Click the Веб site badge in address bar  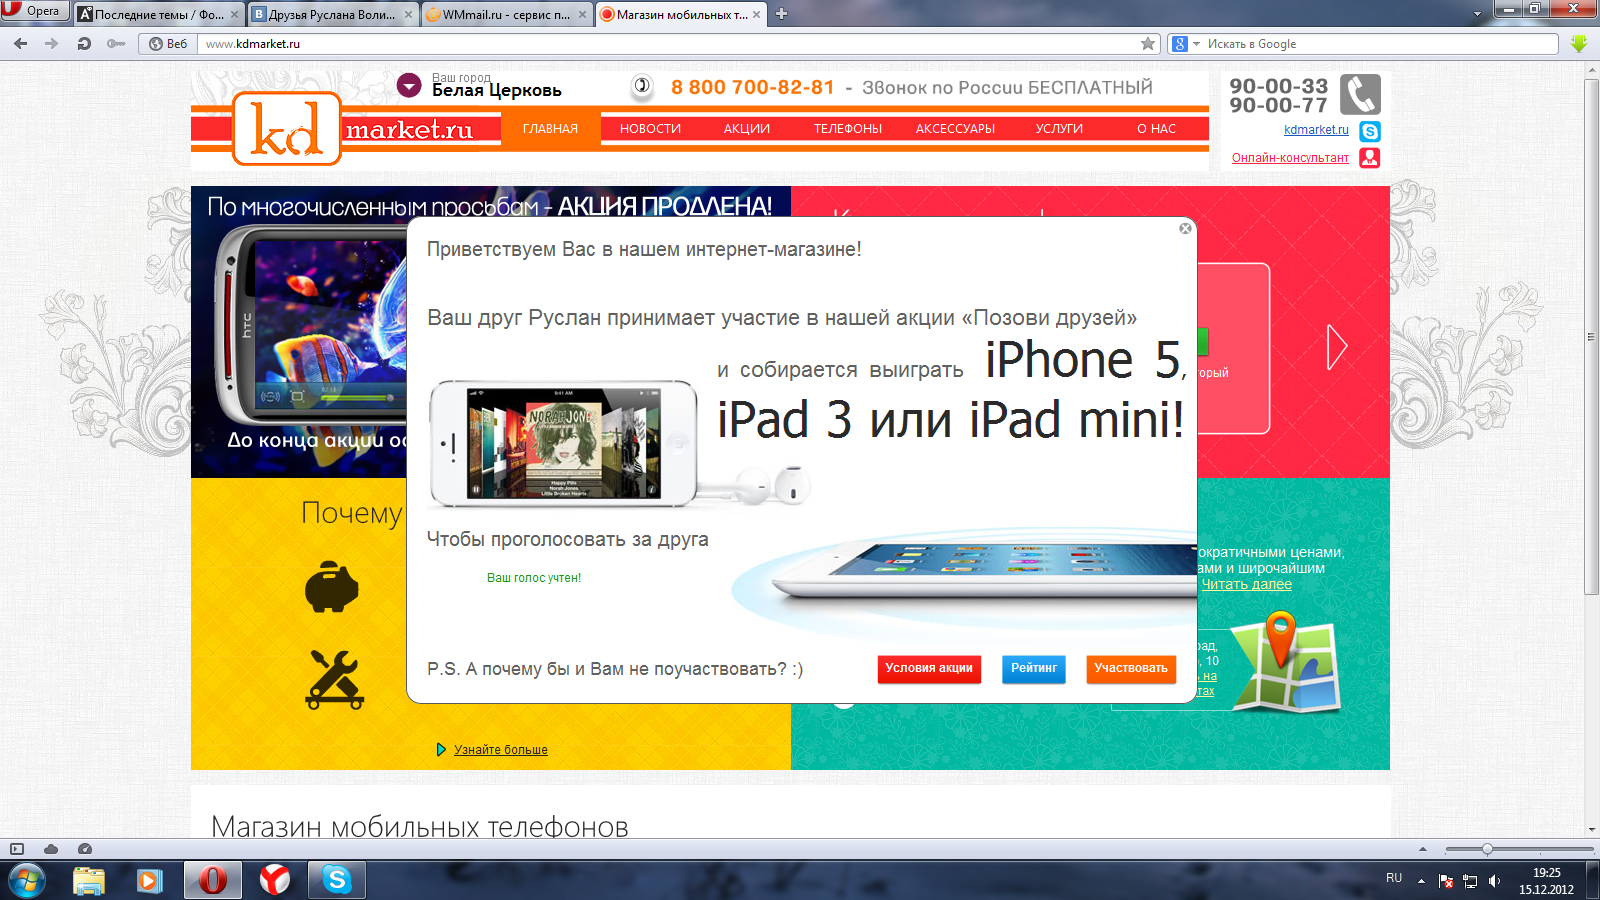click(168, 44)
